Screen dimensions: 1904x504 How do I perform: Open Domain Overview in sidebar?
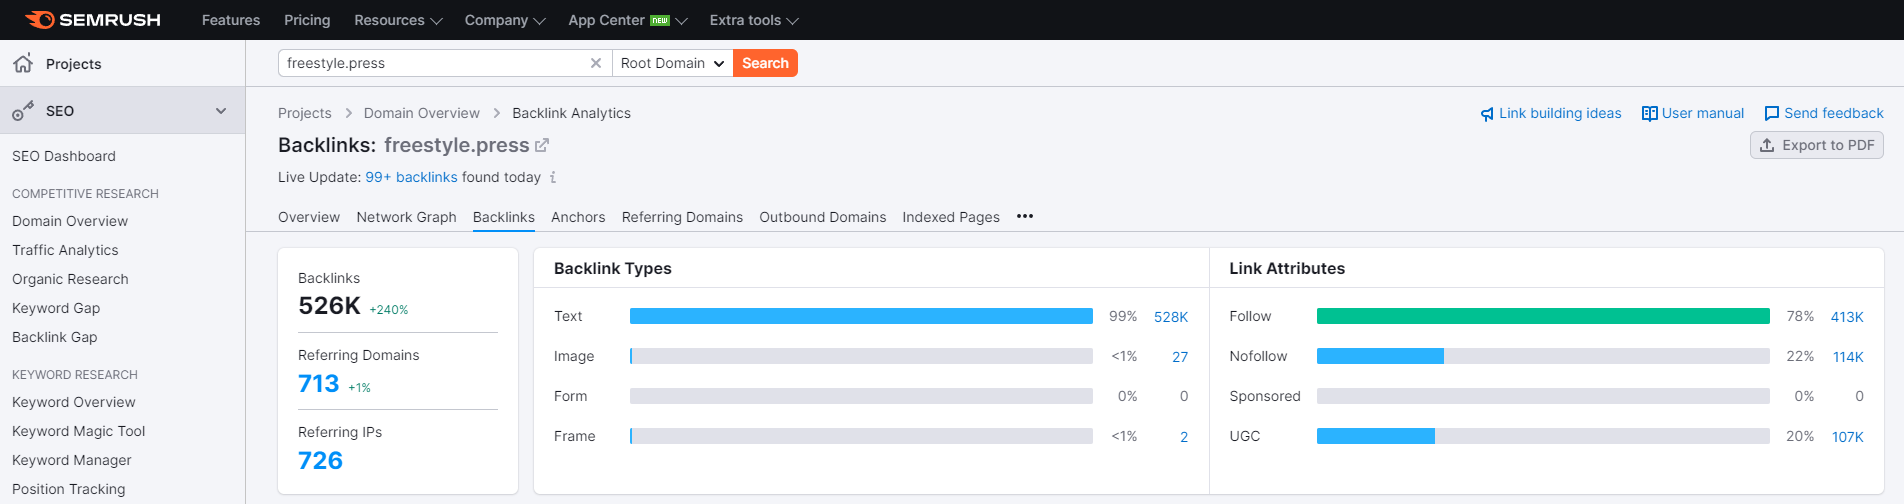[70, 221]
